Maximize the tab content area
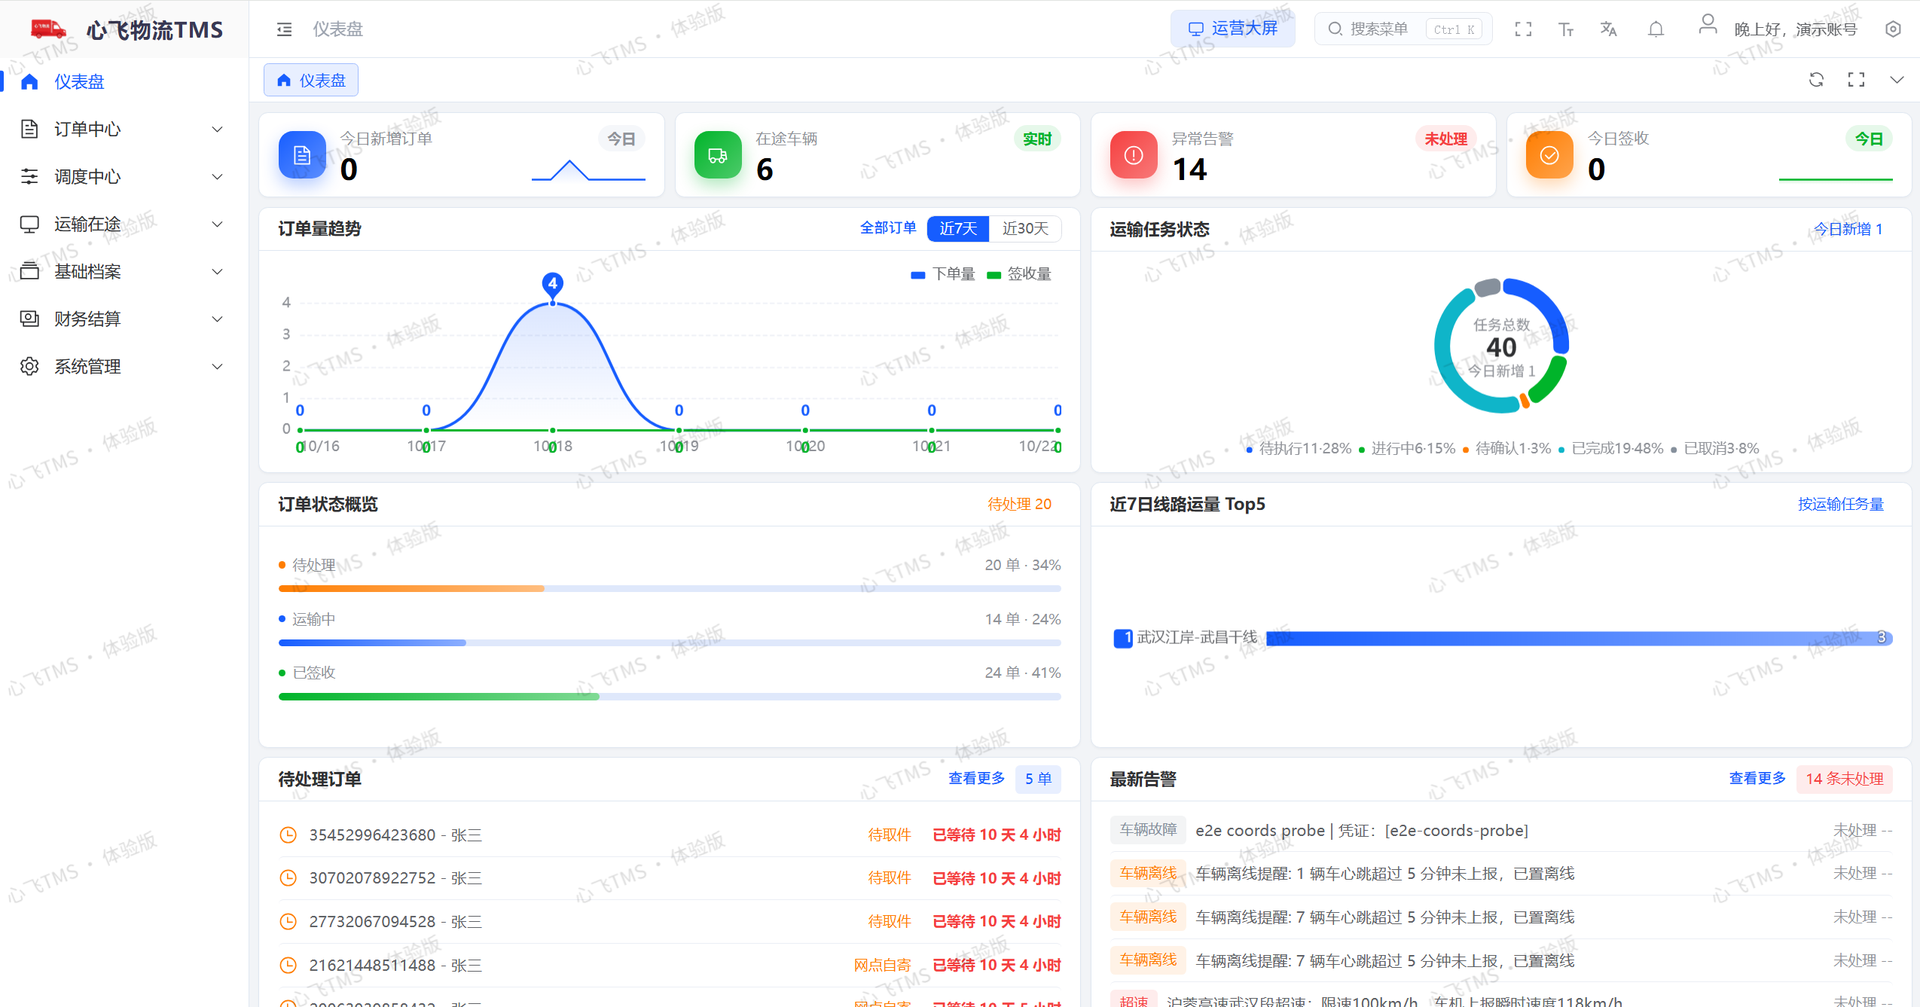Screen dimensions: 1920x1007 click(1856, 80)
